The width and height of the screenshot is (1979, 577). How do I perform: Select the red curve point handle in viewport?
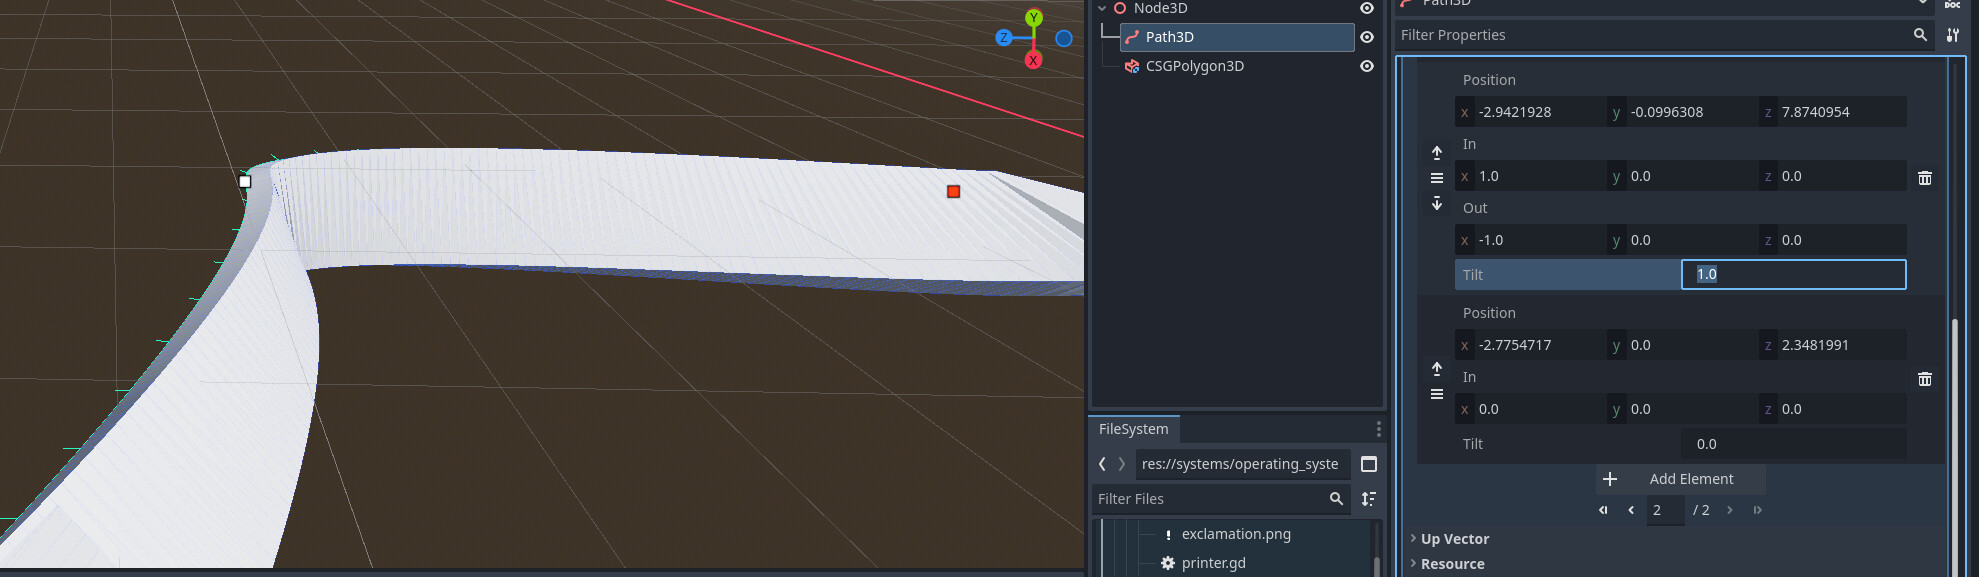[954, 192]
